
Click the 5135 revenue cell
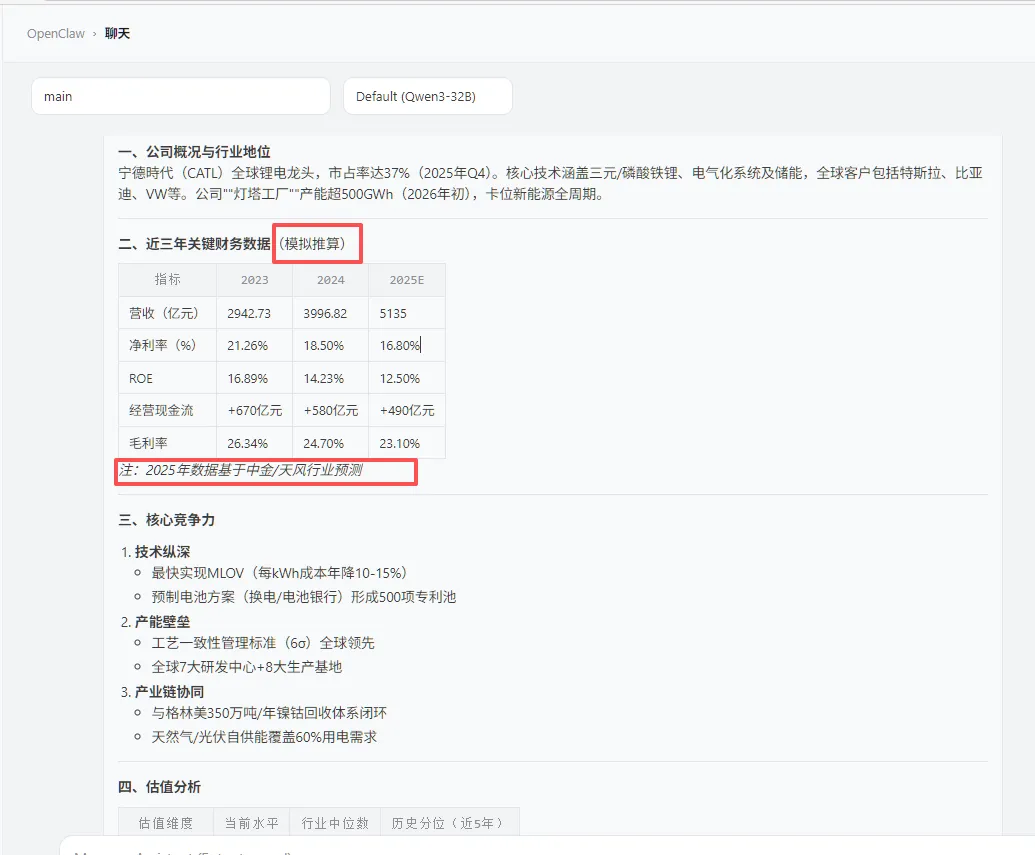407,313
